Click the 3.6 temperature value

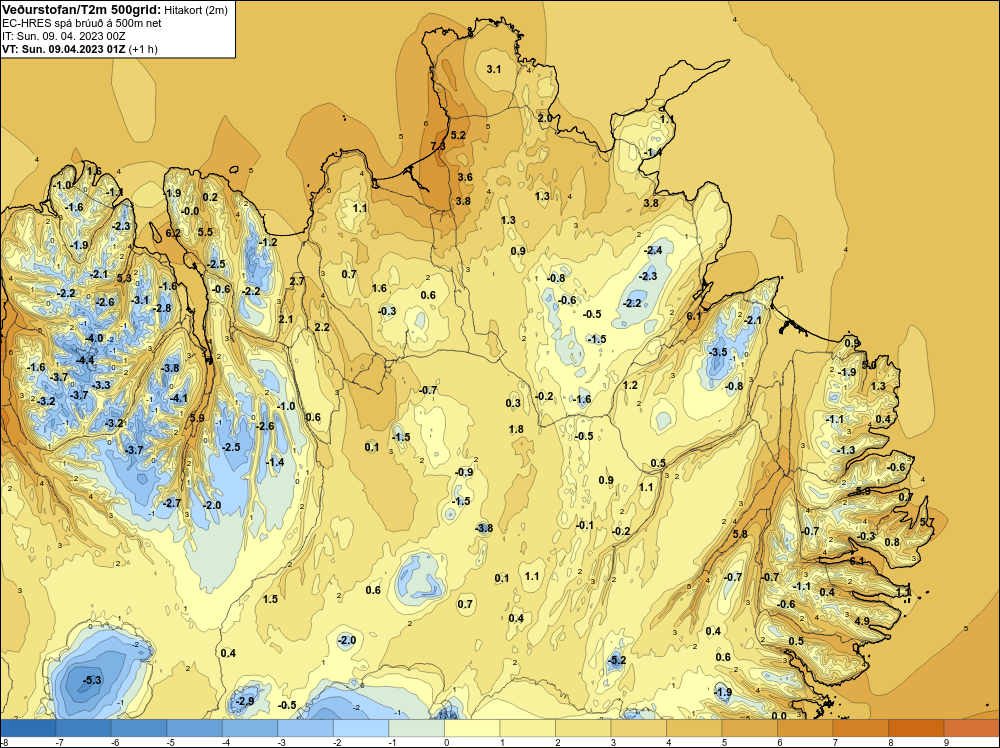(x=465, y=177)
